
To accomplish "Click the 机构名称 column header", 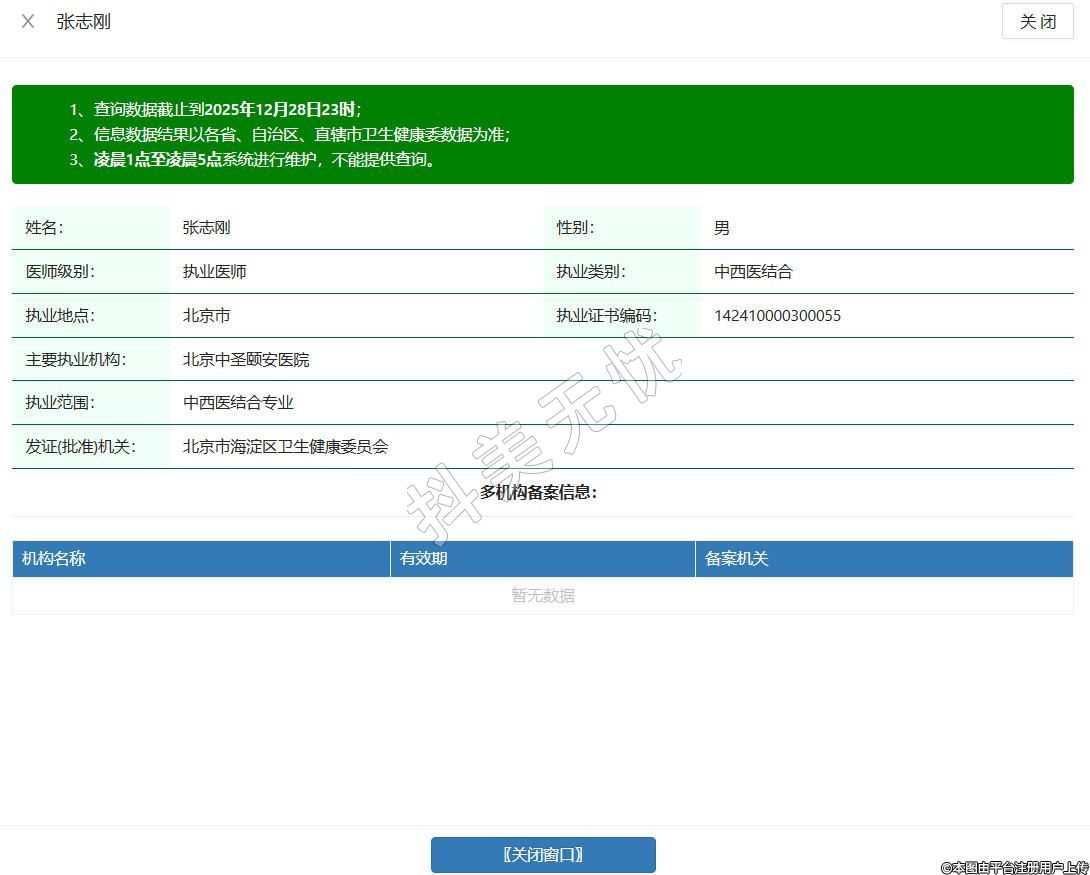I will pos(54,559).
